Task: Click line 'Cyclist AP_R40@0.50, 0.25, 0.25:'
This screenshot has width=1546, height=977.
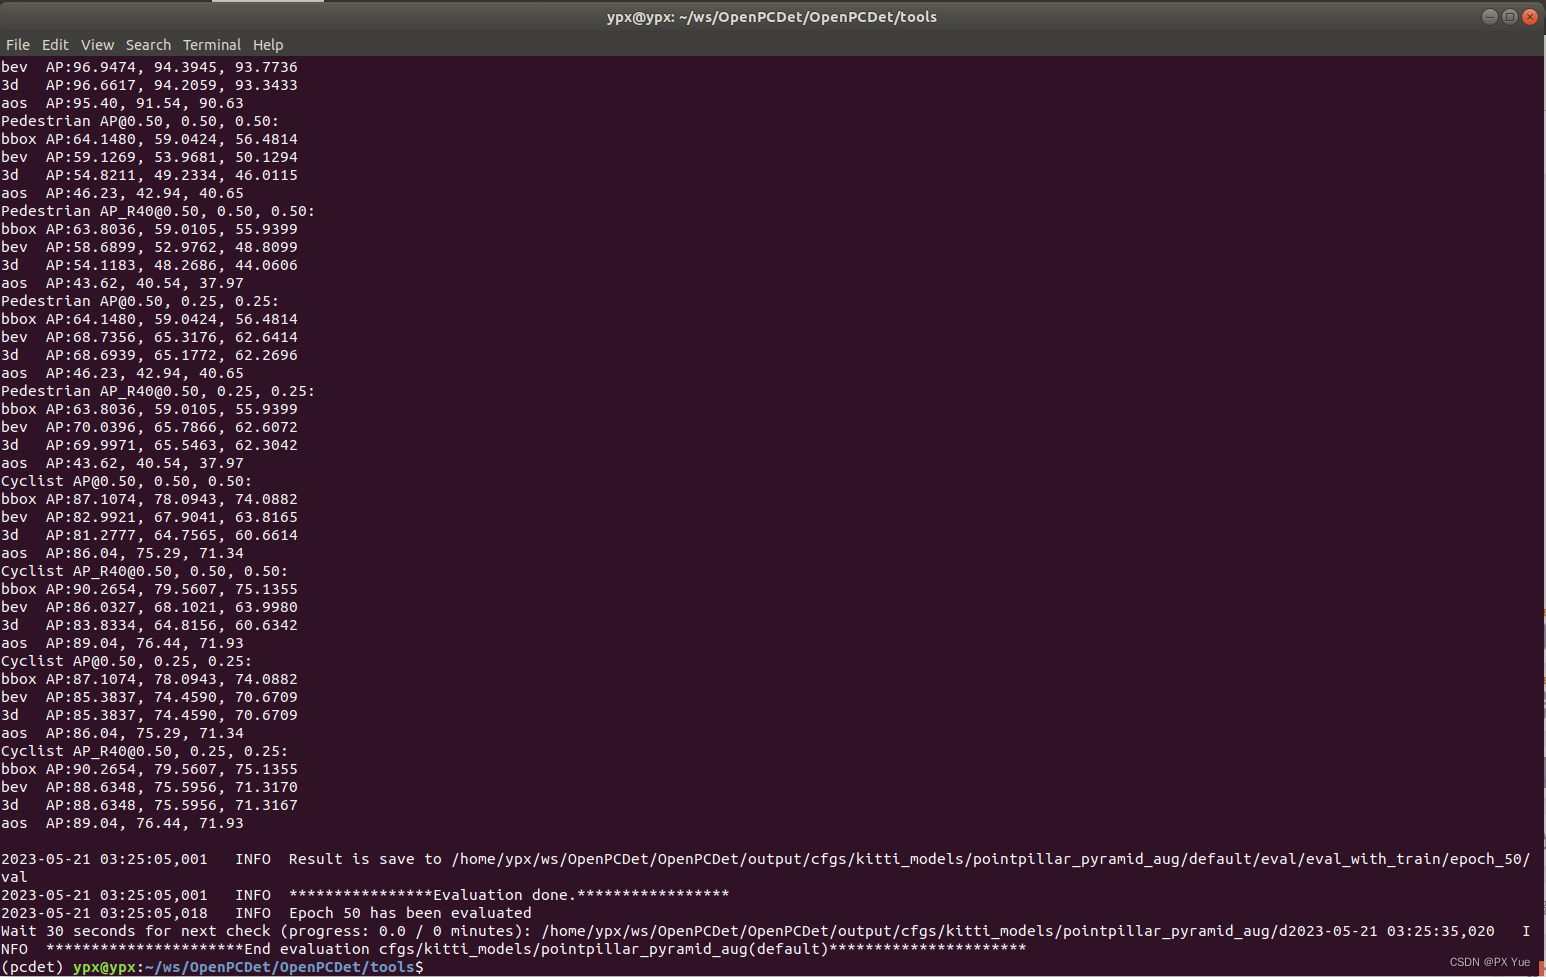Action: pos(145,751)
